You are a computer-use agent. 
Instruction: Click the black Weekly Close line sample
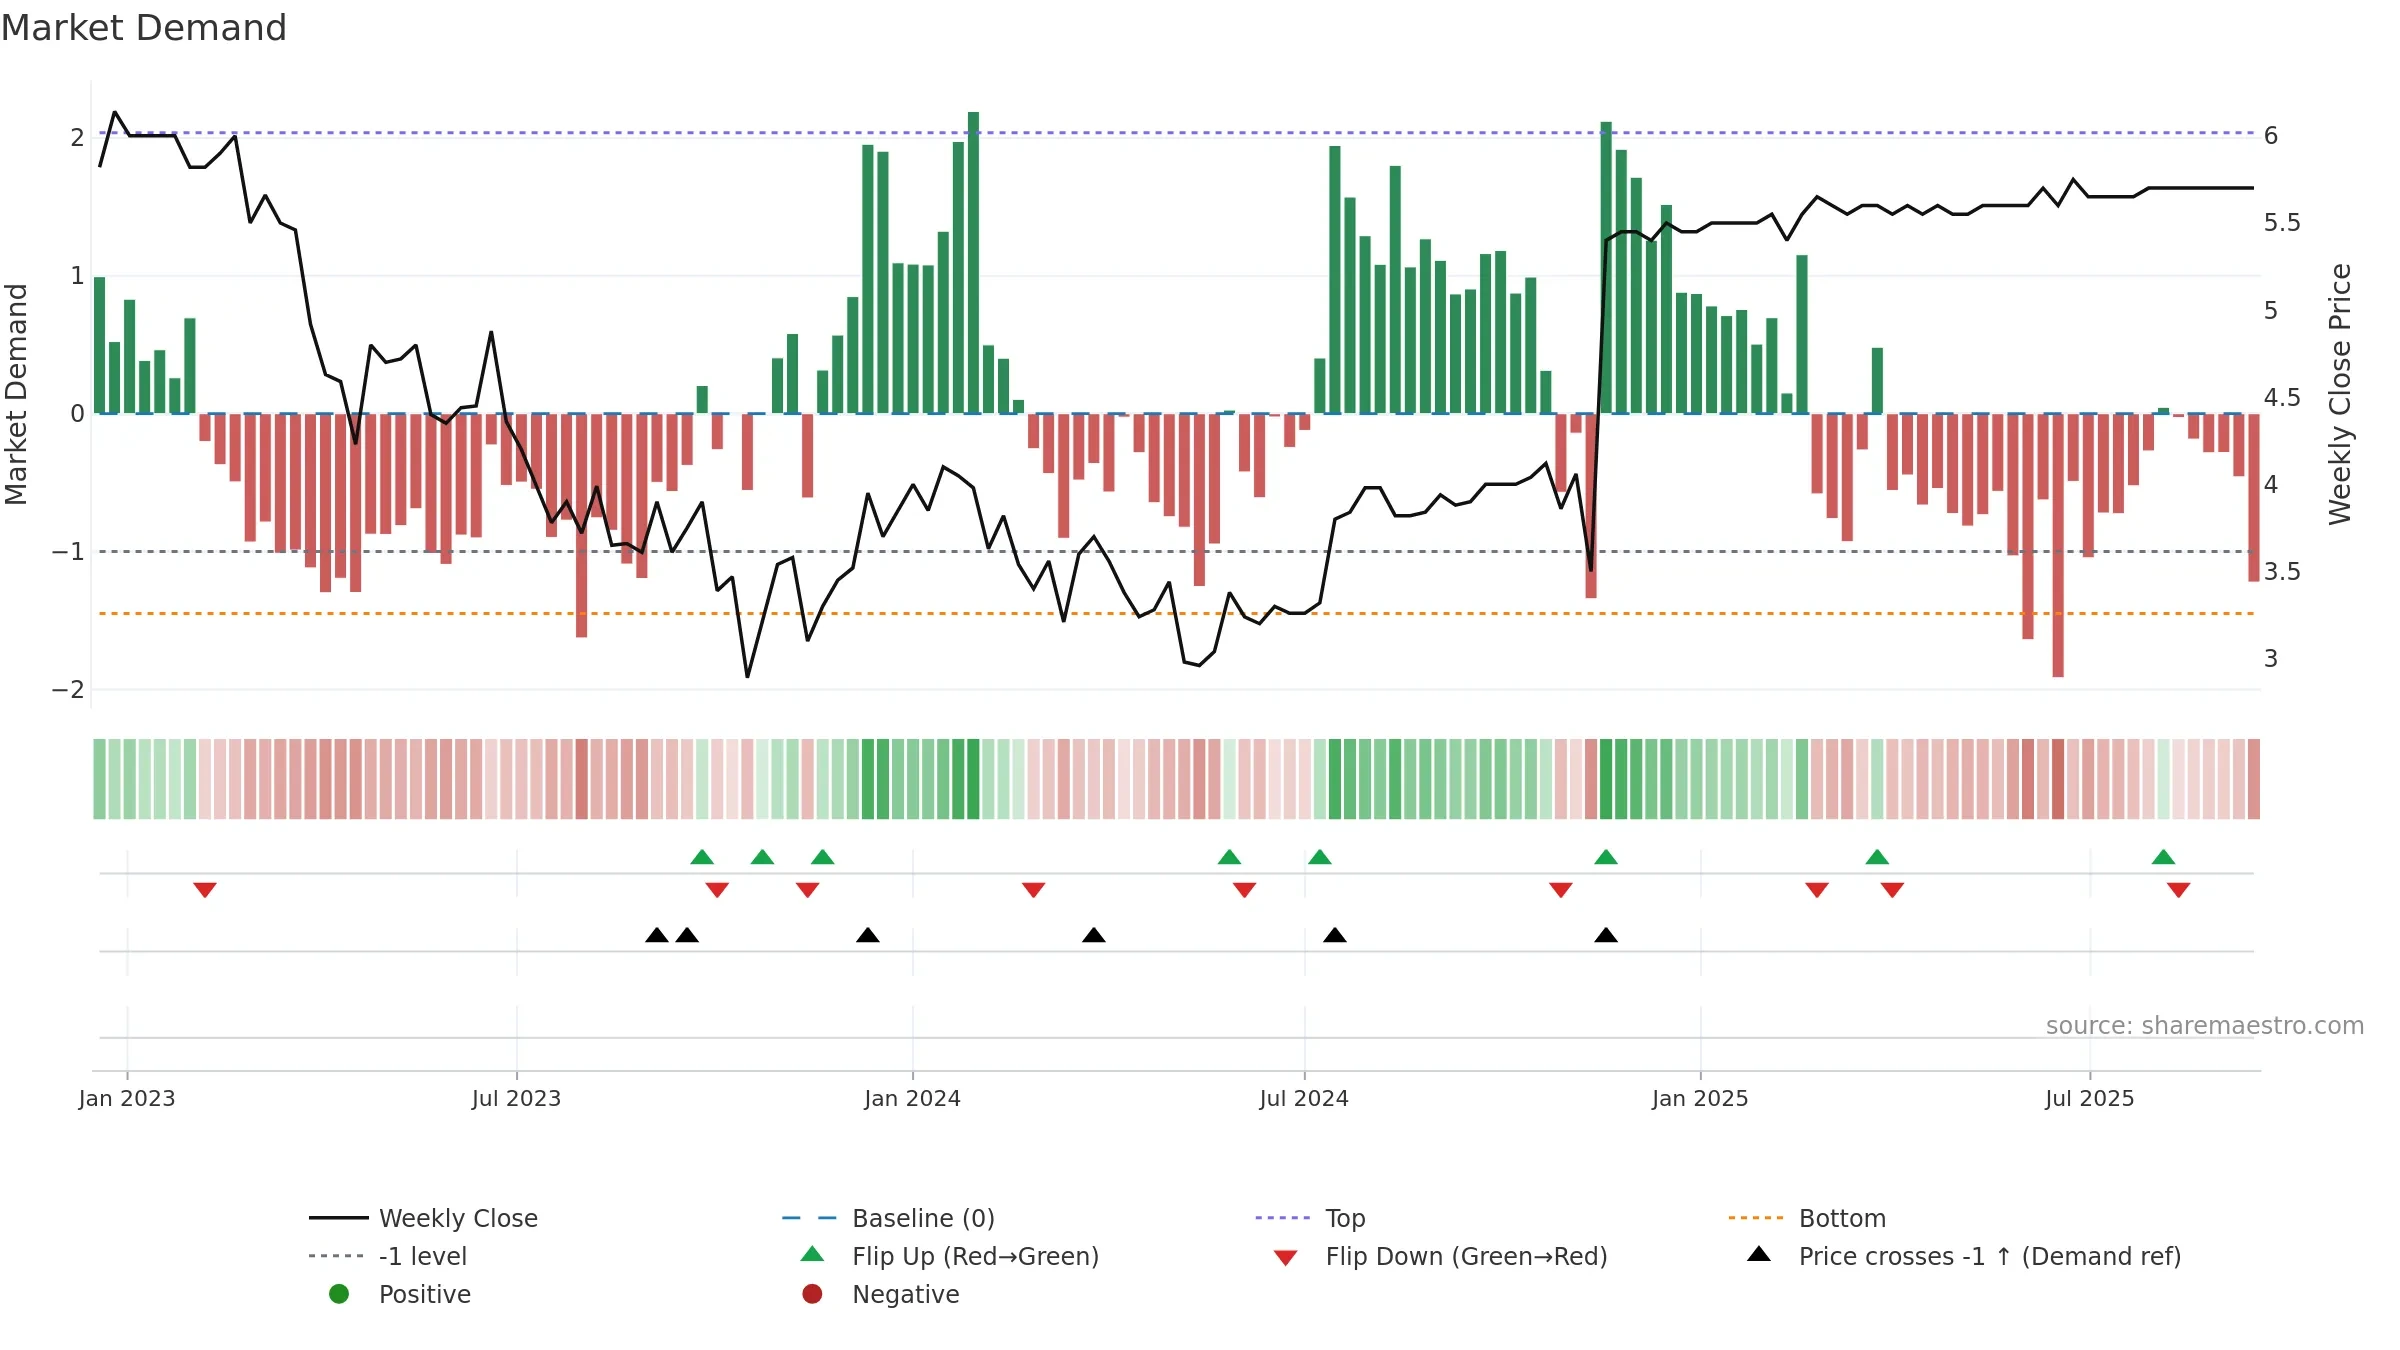[x=339, y=1218]
